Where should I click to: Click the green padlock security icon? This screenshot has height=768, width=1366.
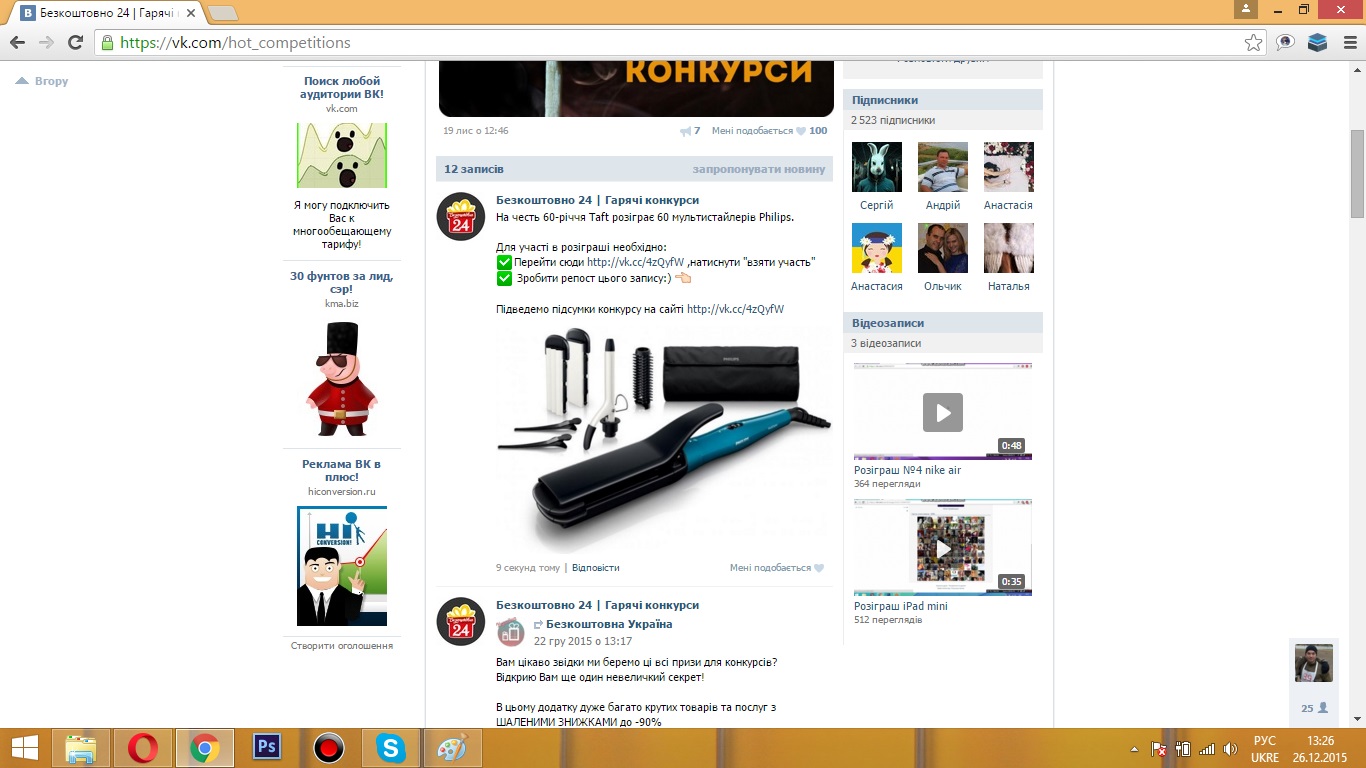(x=108, y=43)
